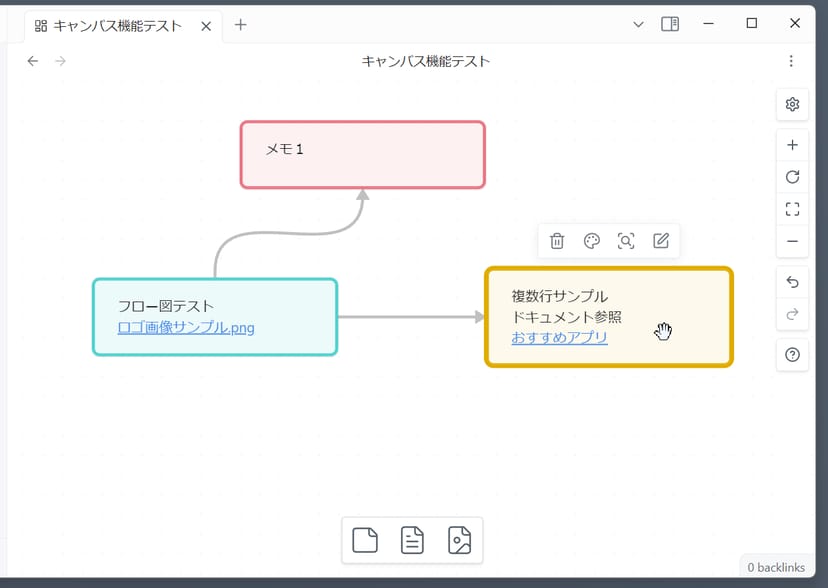Add a note from vault

pyautogui.click(x=412, y=541)
